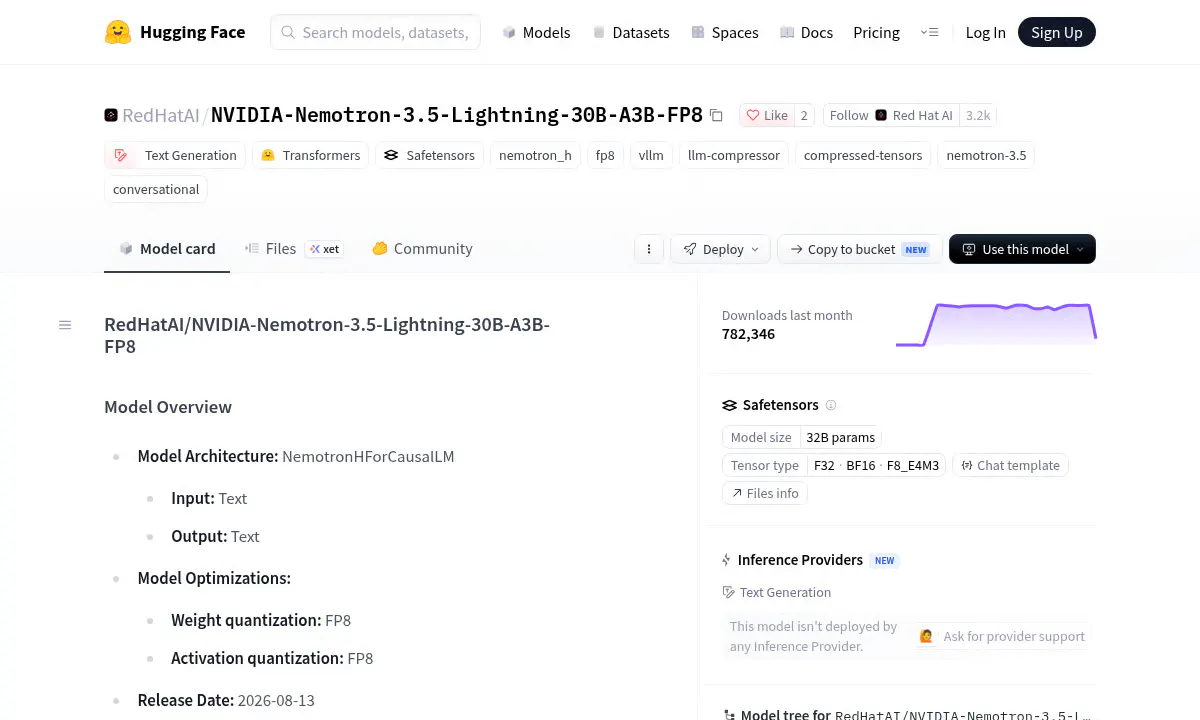Switch to the Files tab
The height and width of the screenshot is (720, 1200).
click(280, 249)
